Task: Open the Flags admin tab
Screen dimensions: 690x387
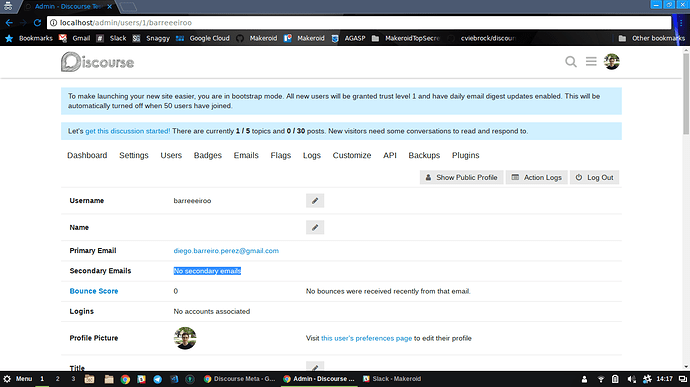Action: [281, 155]
